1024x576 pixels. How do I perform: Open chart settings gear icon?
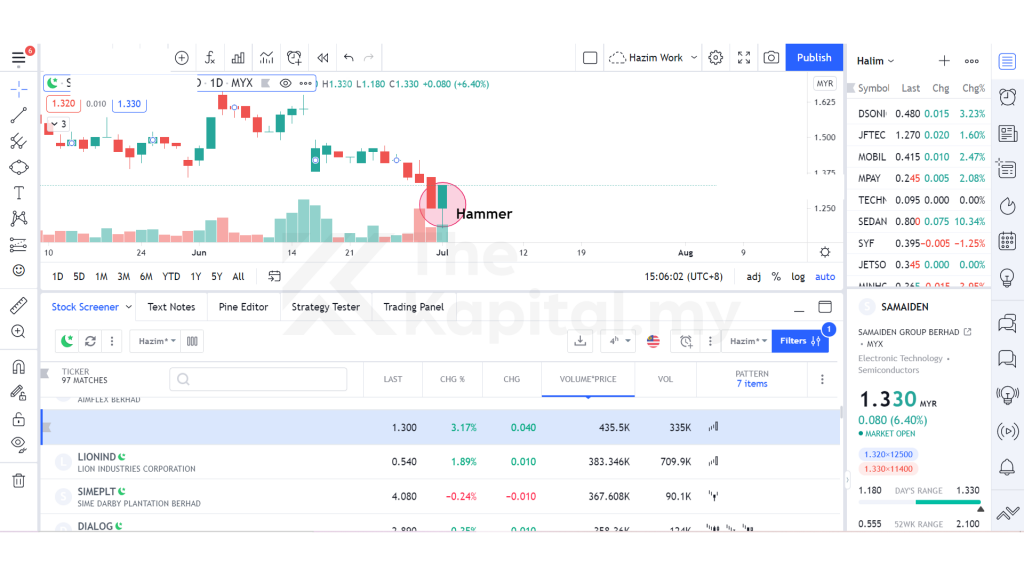click(716, 58)
